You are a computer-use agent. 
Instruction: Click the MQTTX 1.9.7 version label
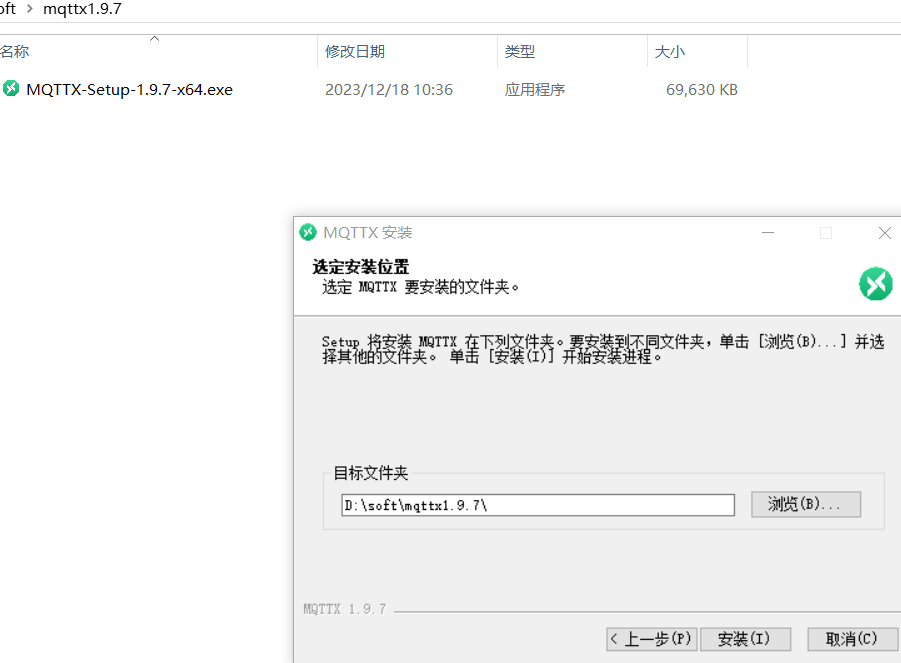point(345,609)
